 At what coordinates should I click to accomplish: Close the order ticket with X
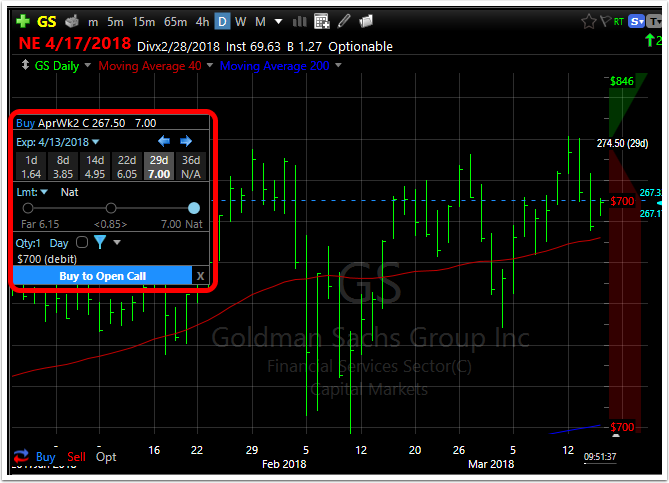200,276
